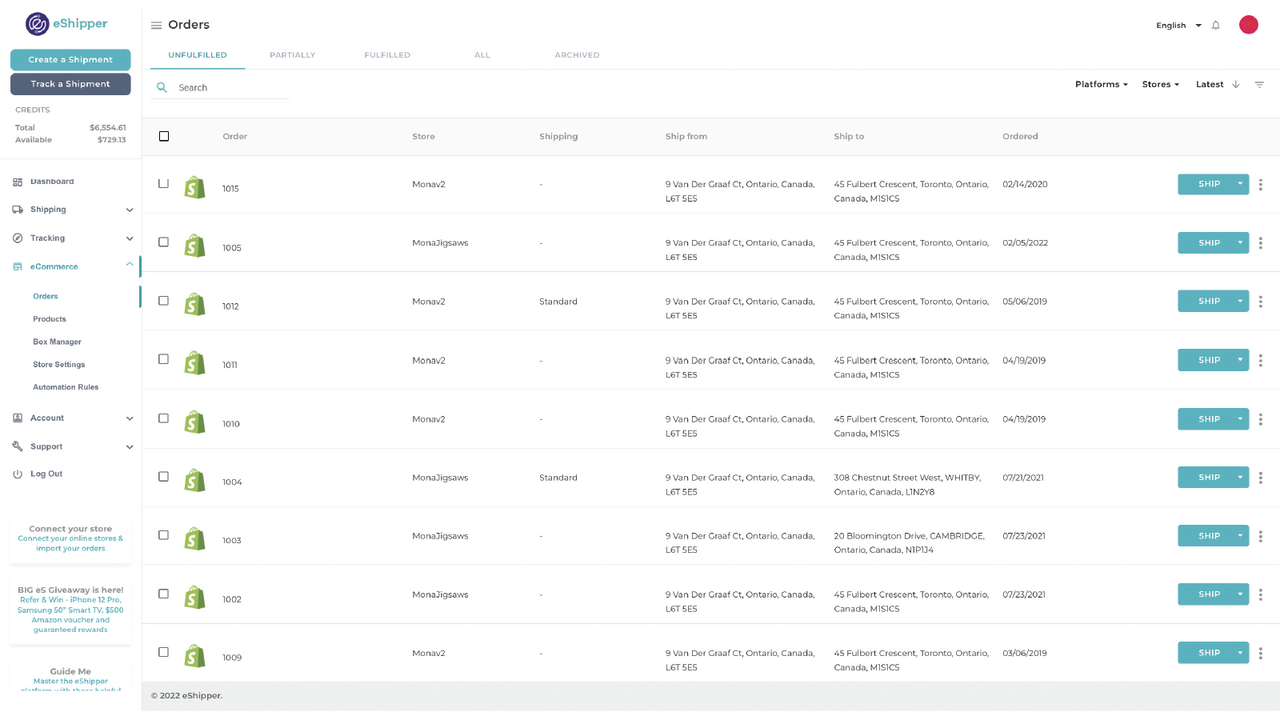Screen dimensions: 1280x720
Task: Open the Platforms filter dropdown
Action: click(1101, 85)
